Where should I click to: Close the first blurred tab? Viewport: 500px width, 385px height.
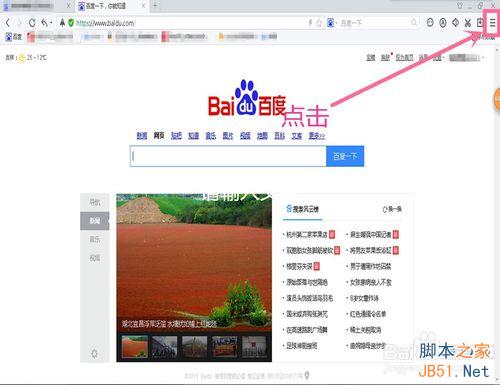(x=68, y=6)
